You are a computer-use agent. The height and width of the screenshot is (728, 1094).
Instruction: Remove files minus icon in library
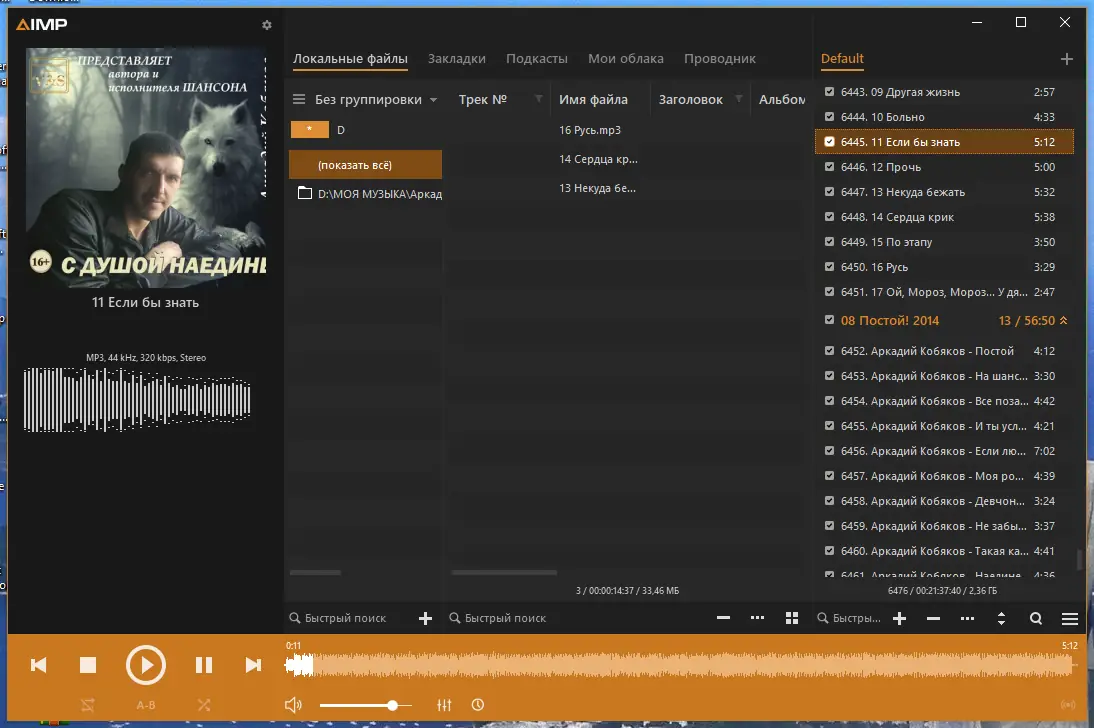[724, 618]
